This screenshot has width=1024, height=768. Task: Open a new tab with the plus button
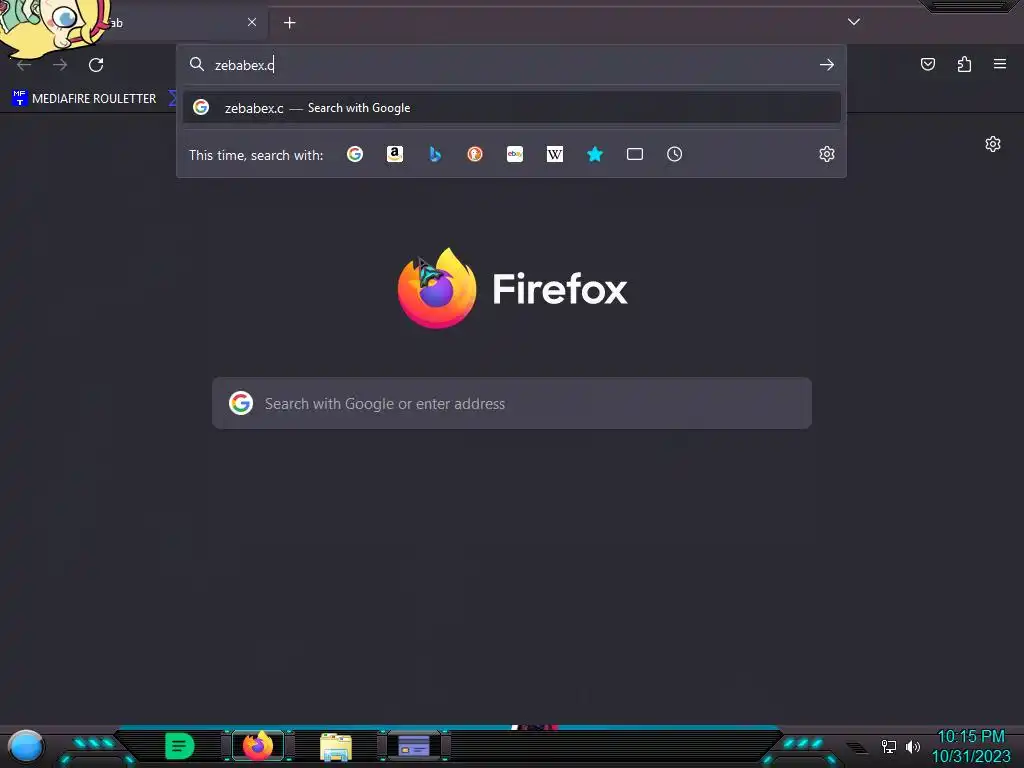tap(289, 23)
